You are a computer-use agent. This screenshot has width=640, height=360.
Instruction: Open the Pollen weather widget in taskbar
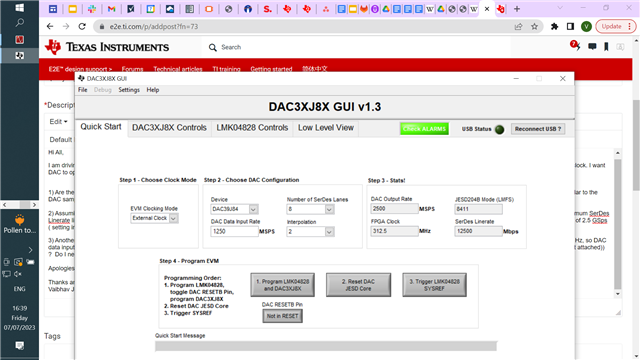19,224
